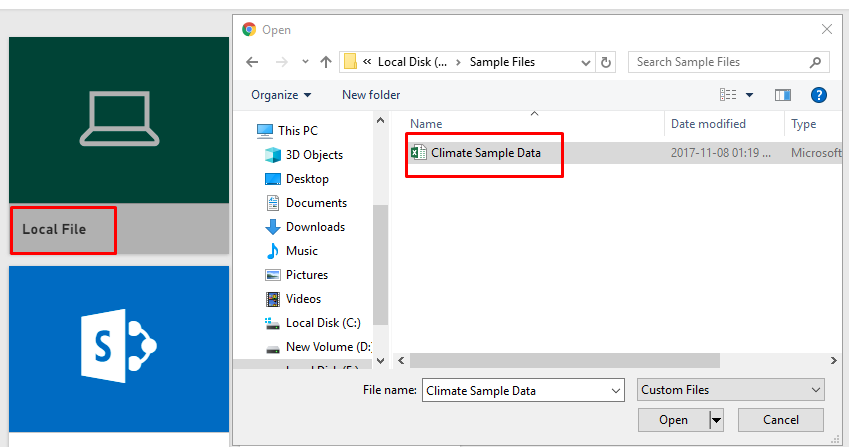Image resolution: width=849 pixels, height=447 pixels.
Task: Click the 3D Objects cube icon
Action: [x=272, y=155]
